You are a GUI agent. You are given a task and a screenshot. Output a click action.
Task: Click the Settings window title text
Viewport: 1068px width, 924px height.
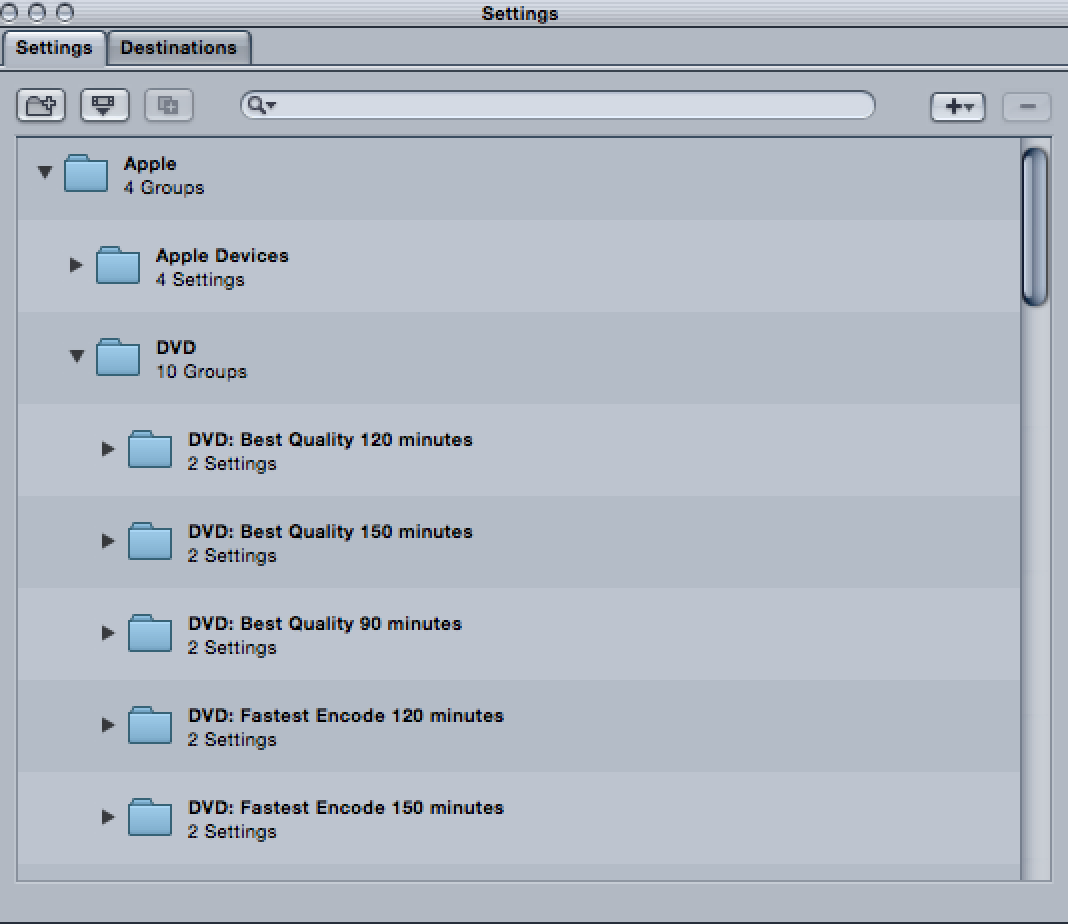pyautogui.click(x=520, y=14)
